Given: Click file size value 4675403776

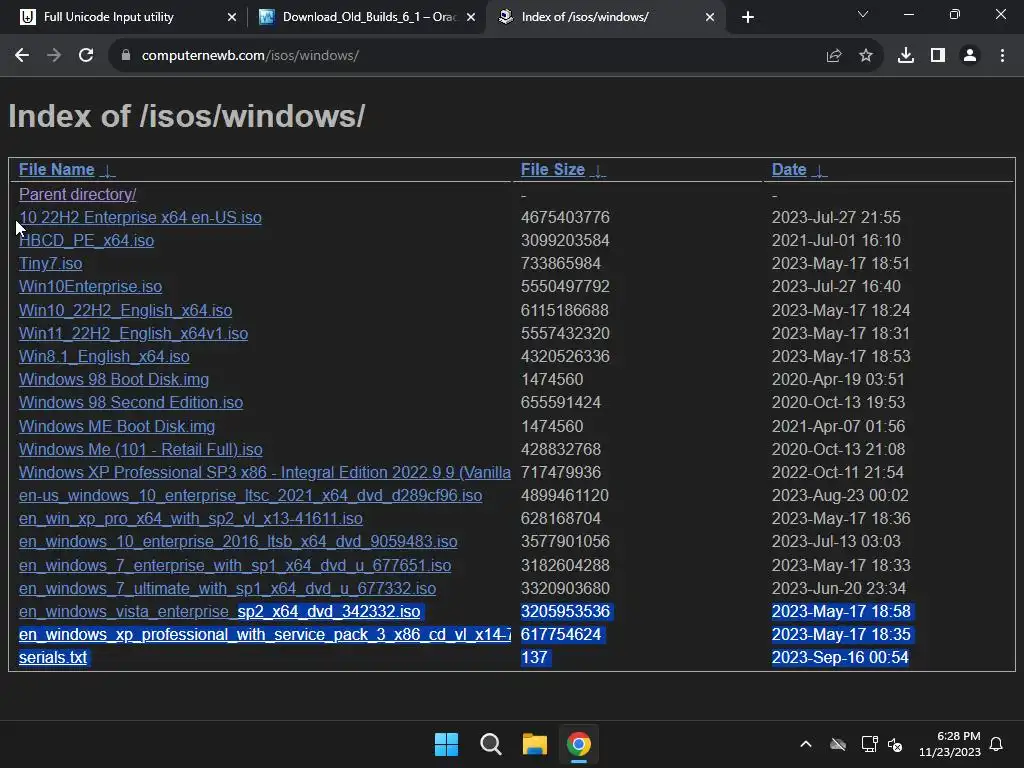Looking at the screenshot, I should tap(565, 217).
